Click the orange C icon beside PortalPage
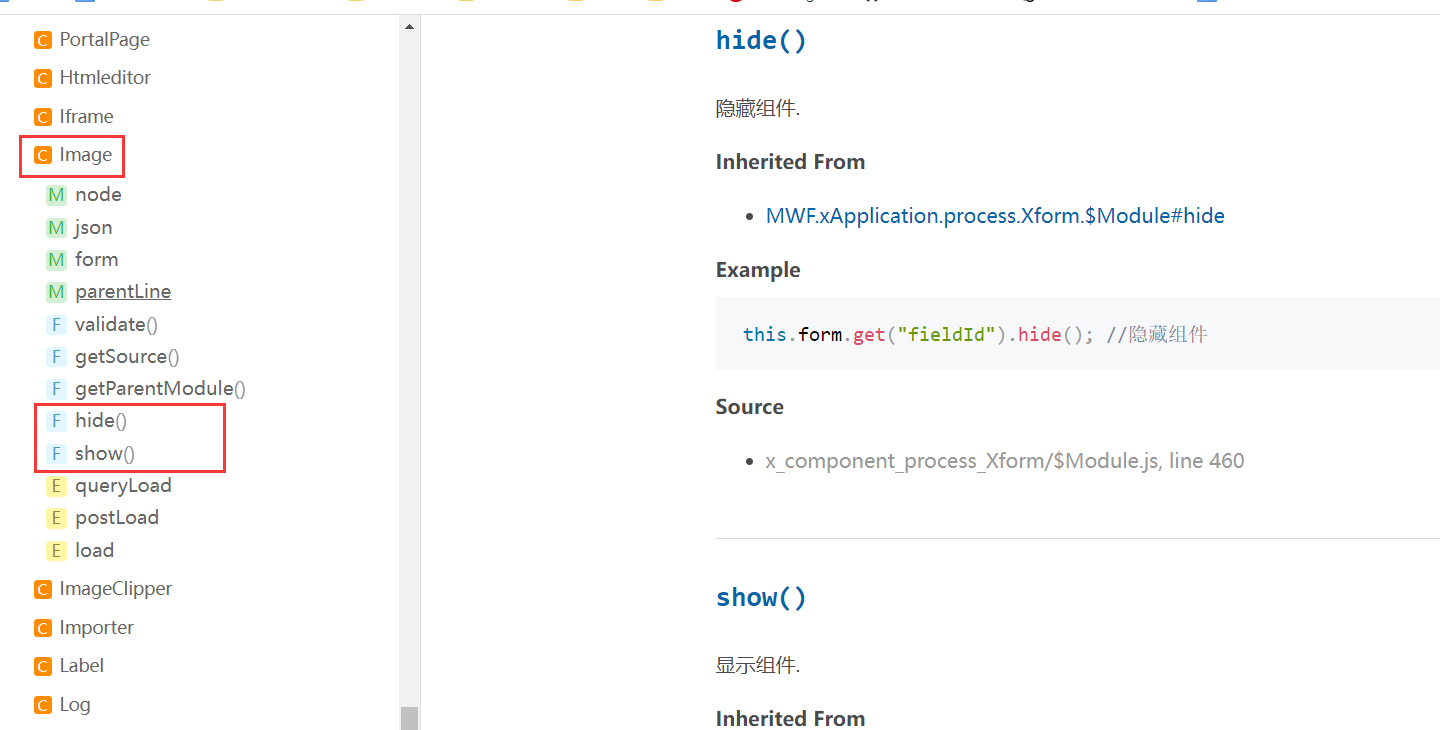The height and width of the screenshot is (730, 1440). (42, 40)
